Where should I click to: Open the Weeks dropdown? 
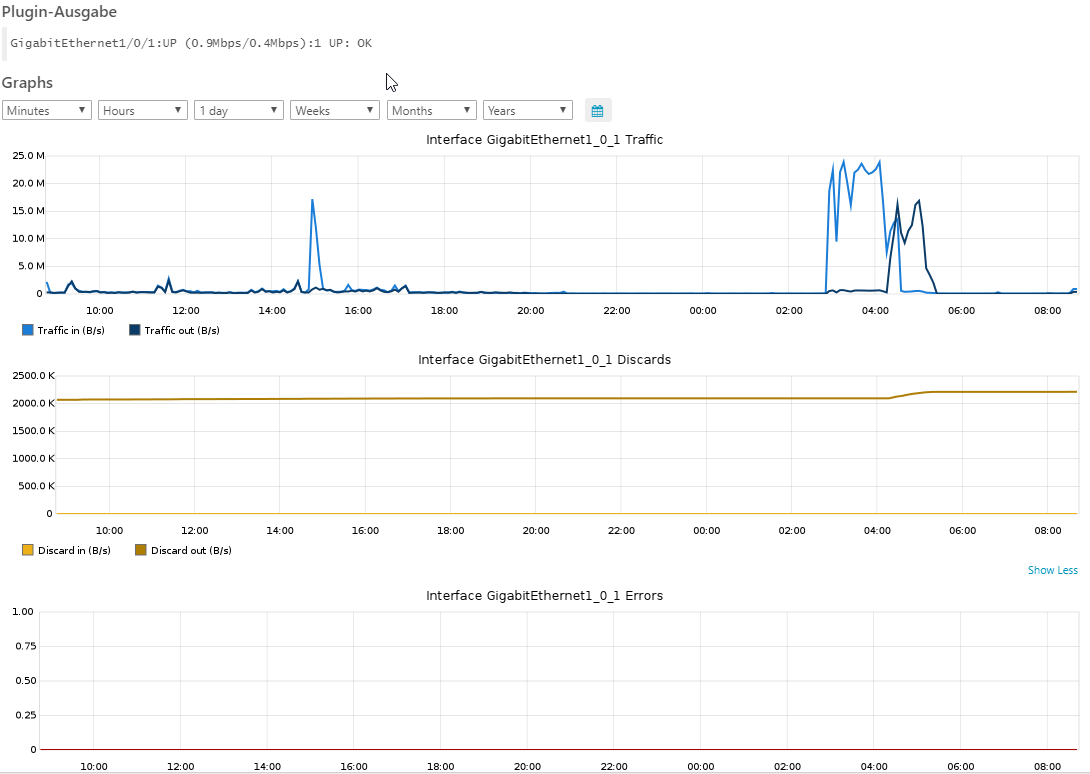334,111
